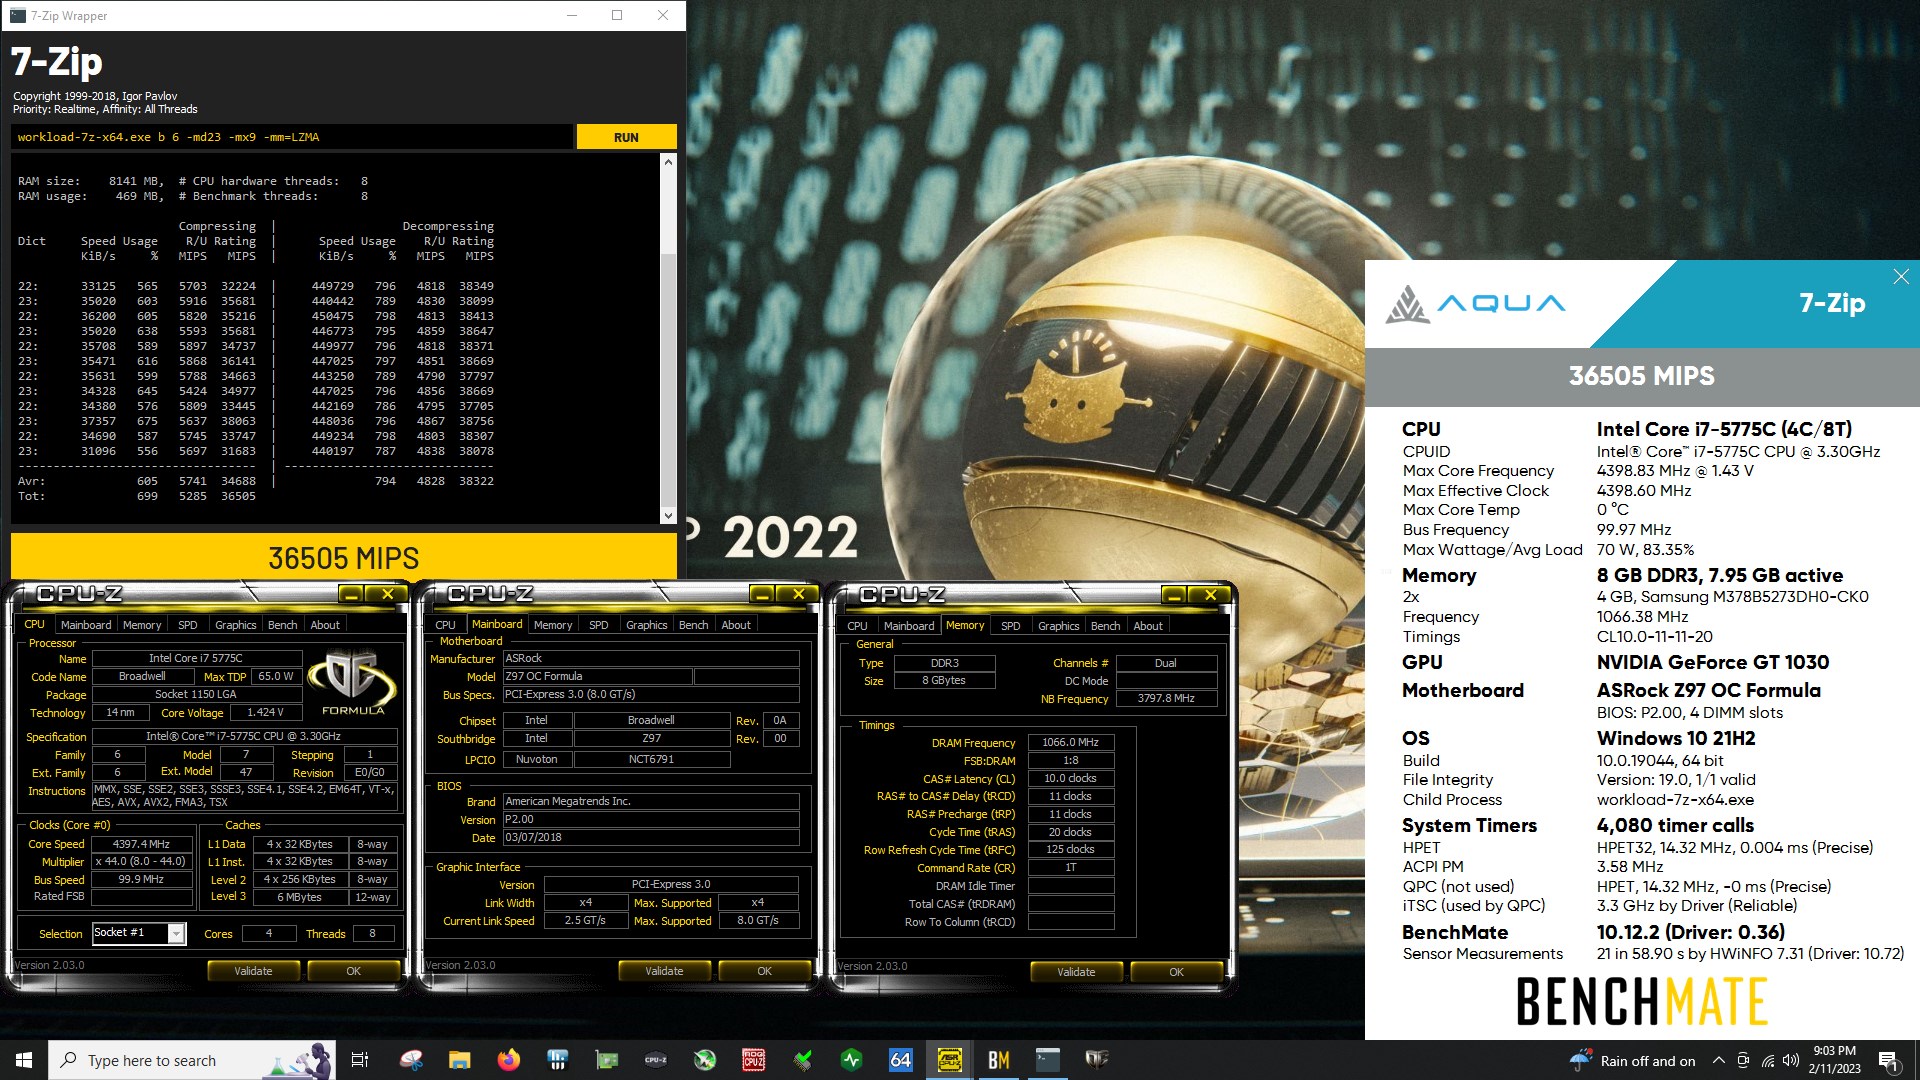
Task: Click the Threads value 8 in CPU-Z
Action: [372, 933]
